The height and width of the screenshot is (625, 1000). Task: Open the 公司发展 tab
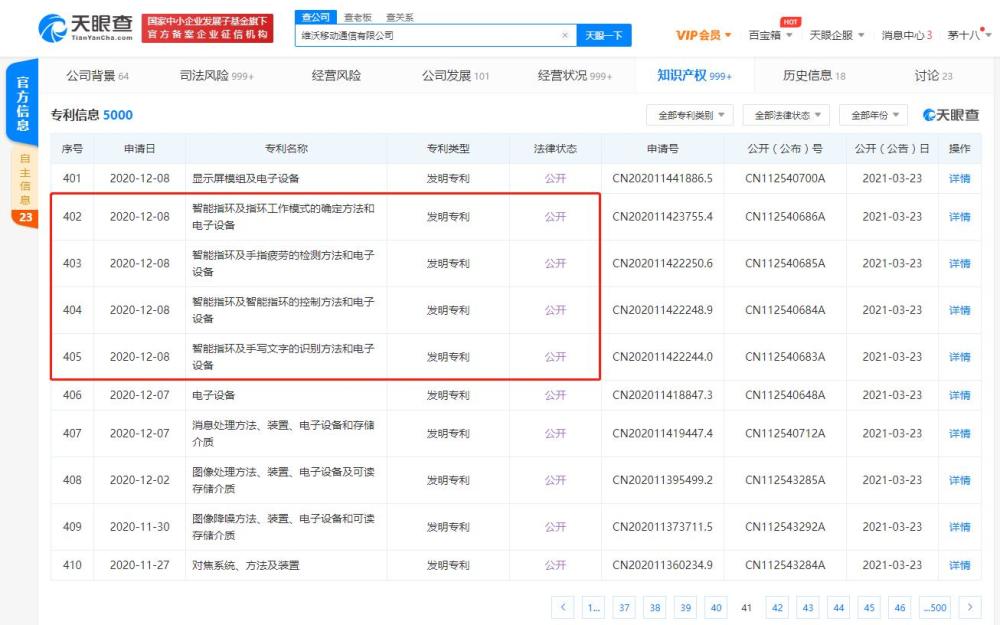455,76
